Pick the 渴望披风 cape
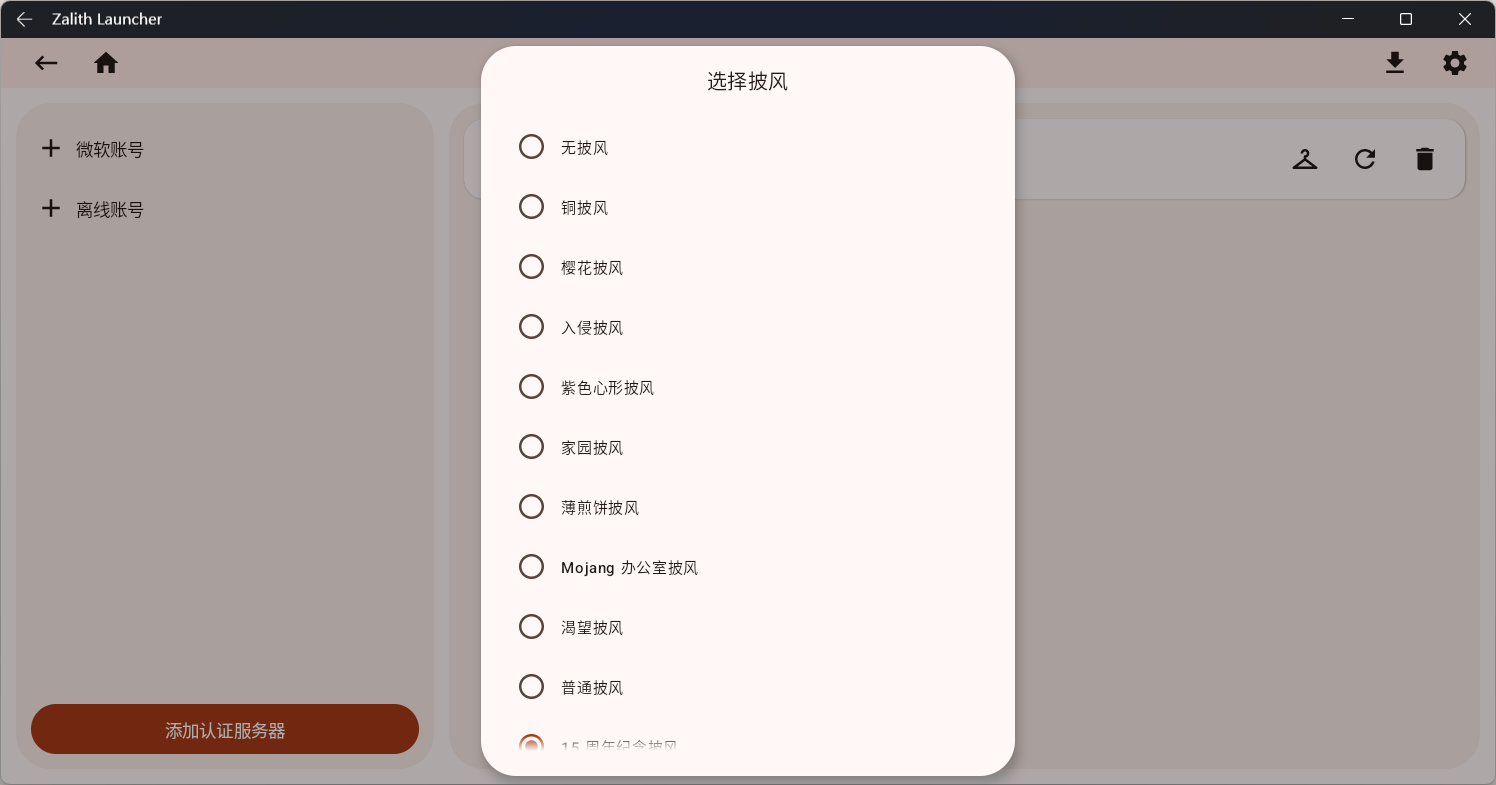Viewport: 1496px width, 785px height. pyautogui.click(x=531, y=626)
